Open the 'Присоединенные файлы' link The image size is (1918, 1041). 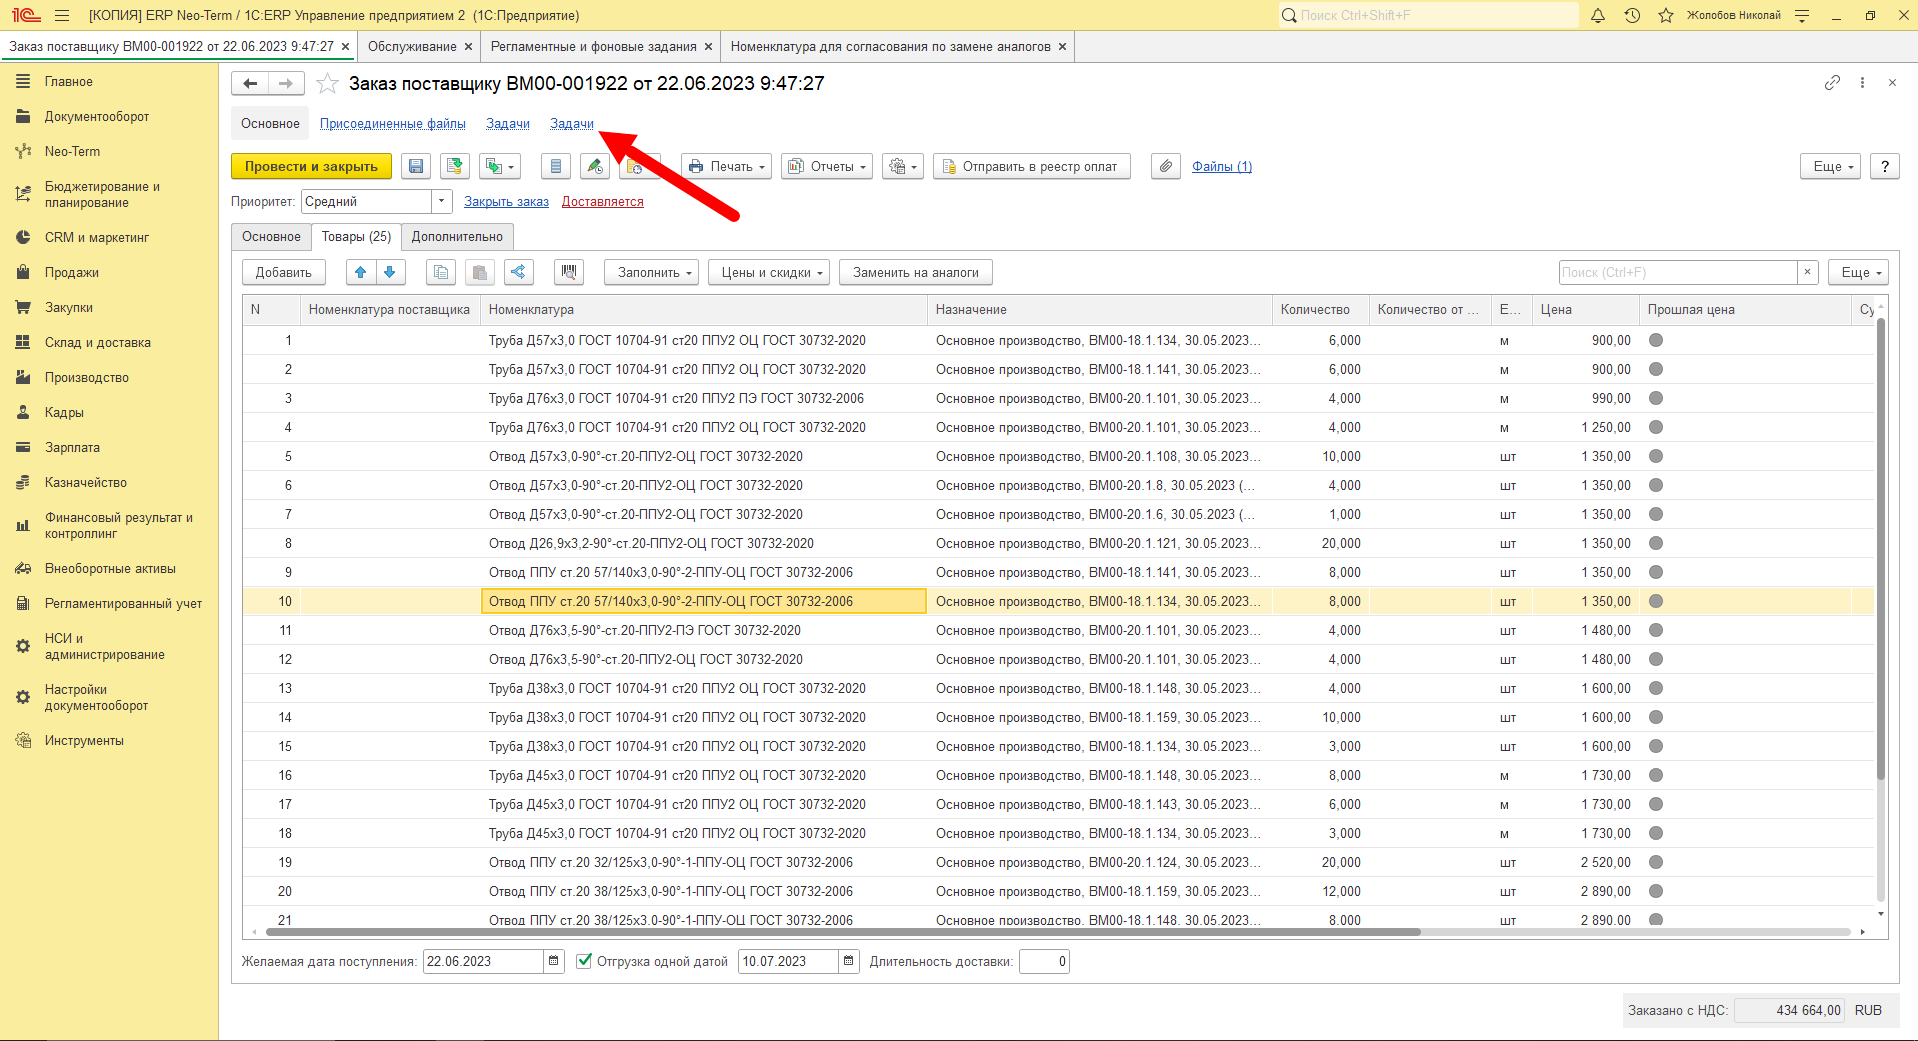pyautogui.click(x=393, y=124)
